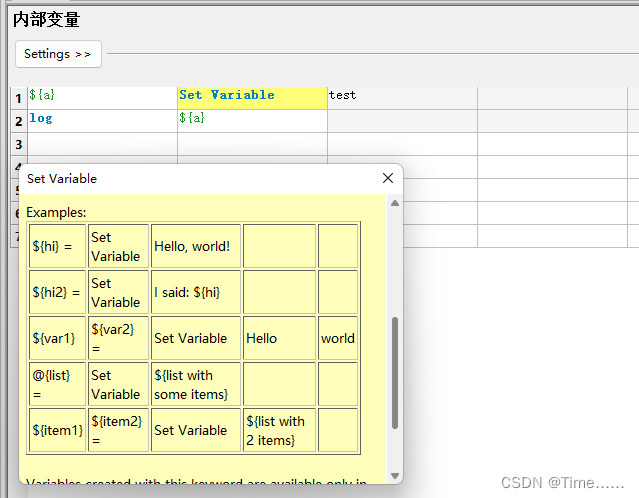Click the popup scrollbar up arrow
This screenshot has width=639, height=498.
[x=394, y=203]
